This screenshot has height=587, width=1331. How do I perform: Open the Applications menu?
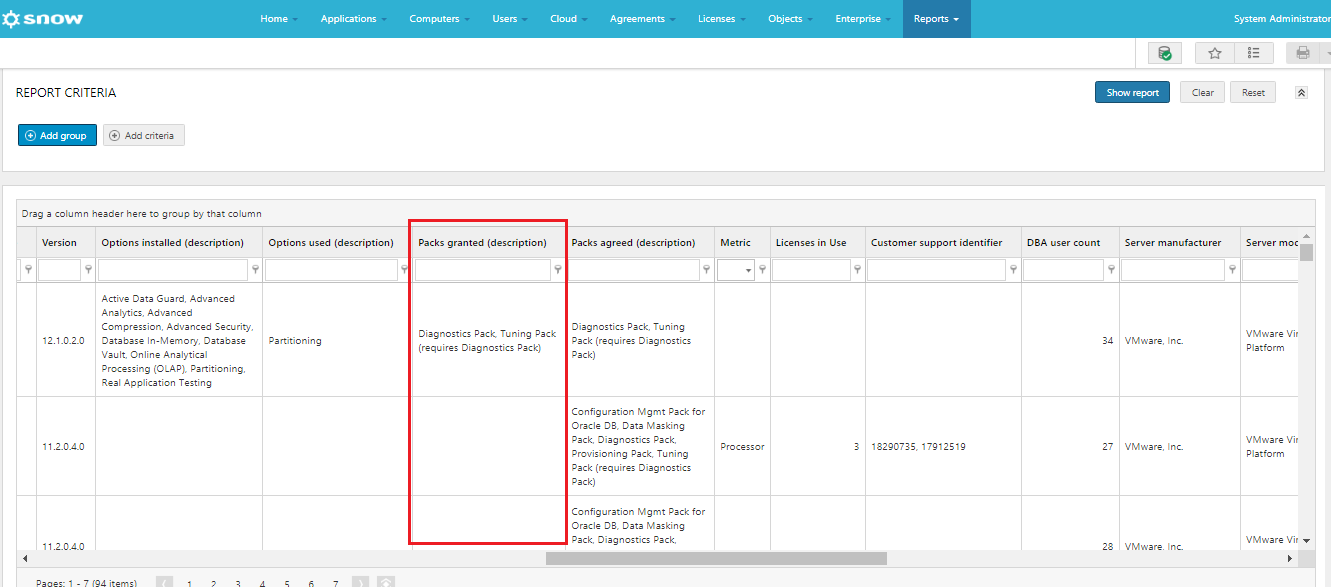coord(354,19)
